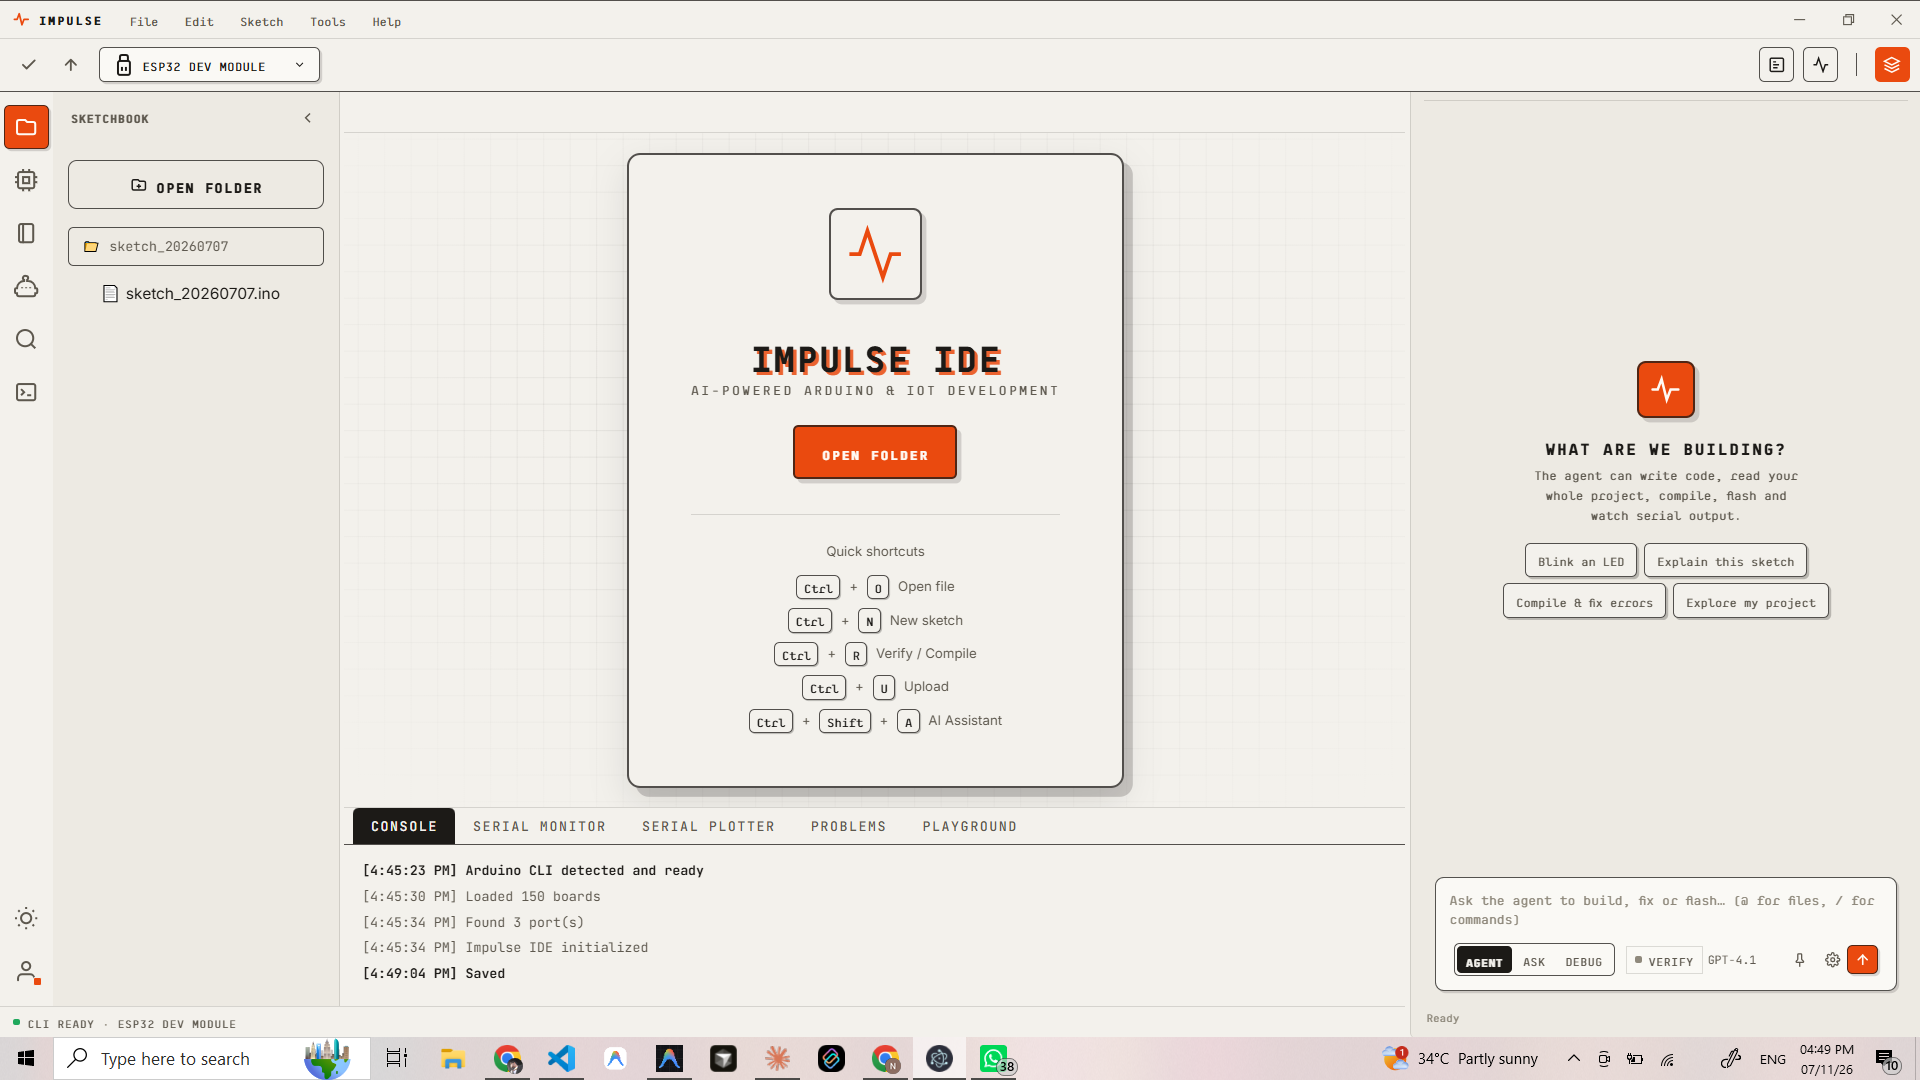Click Open Folder button in Sketchbook panel
1920x1080 pixels.
(x=196, y=185)
